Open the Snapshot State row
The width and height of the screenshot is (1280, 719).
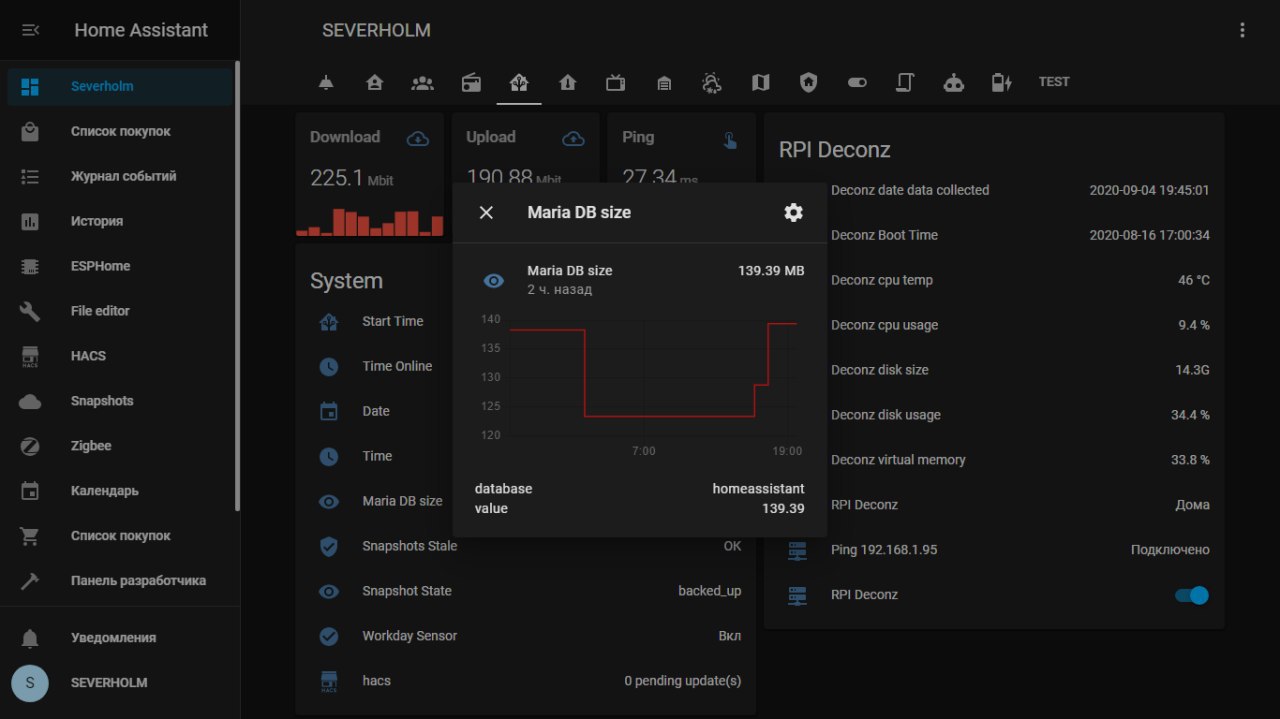coord(526,591)
